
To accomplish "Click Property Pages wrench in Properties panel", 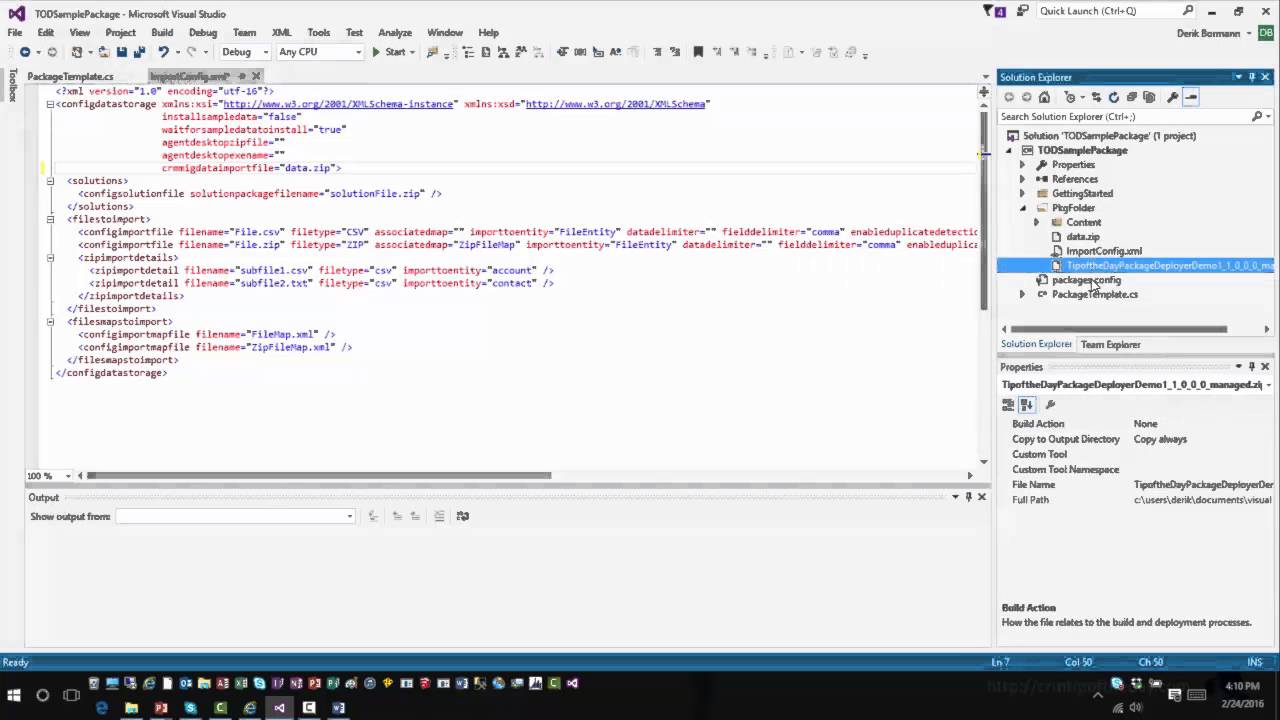I will tap(1050, 404).
